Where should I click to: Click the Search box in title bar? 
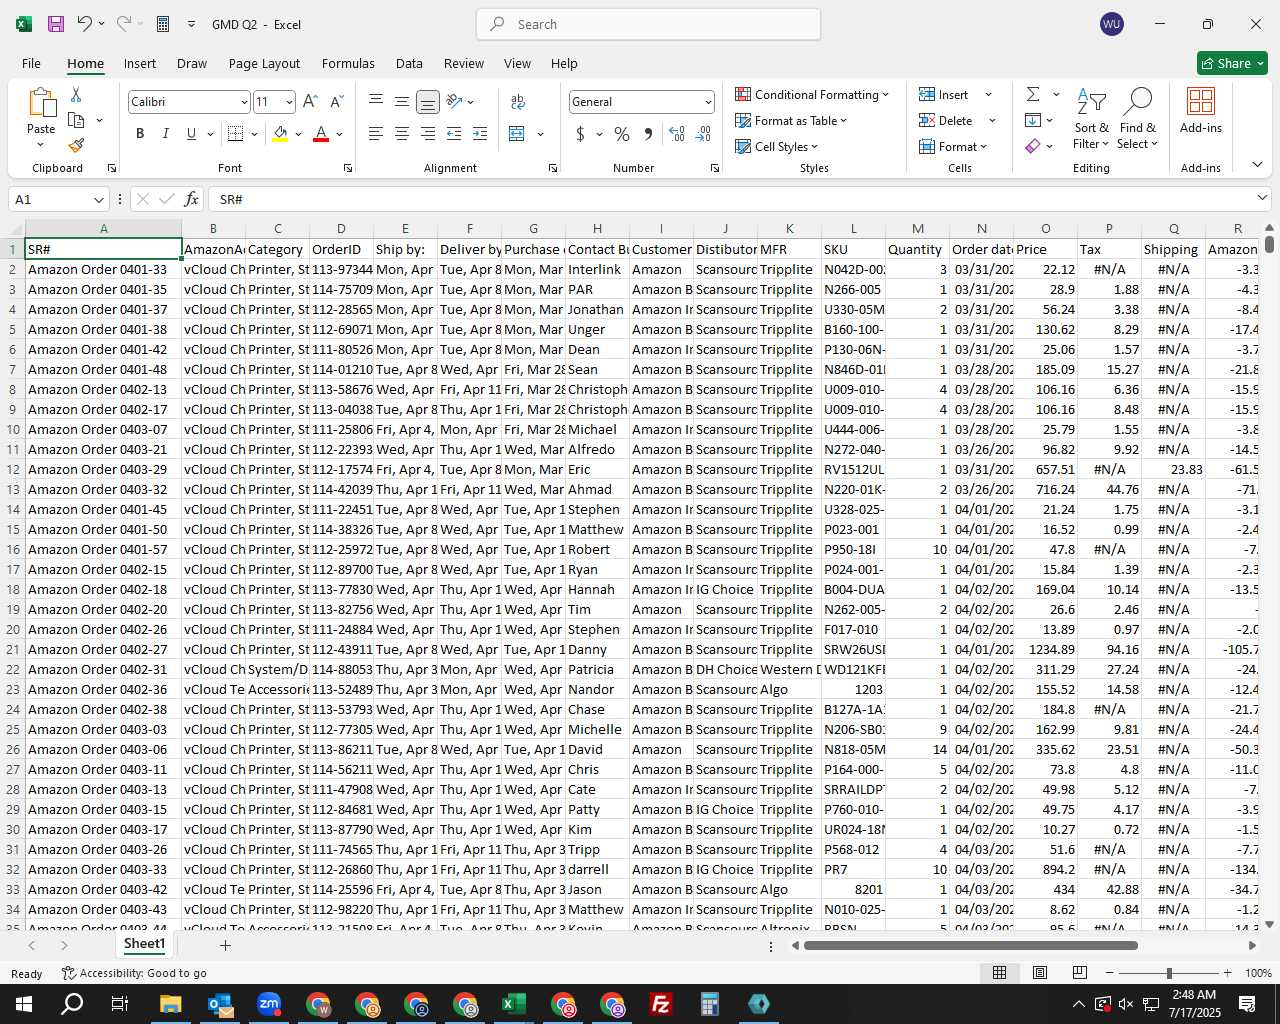coord(648,24)
